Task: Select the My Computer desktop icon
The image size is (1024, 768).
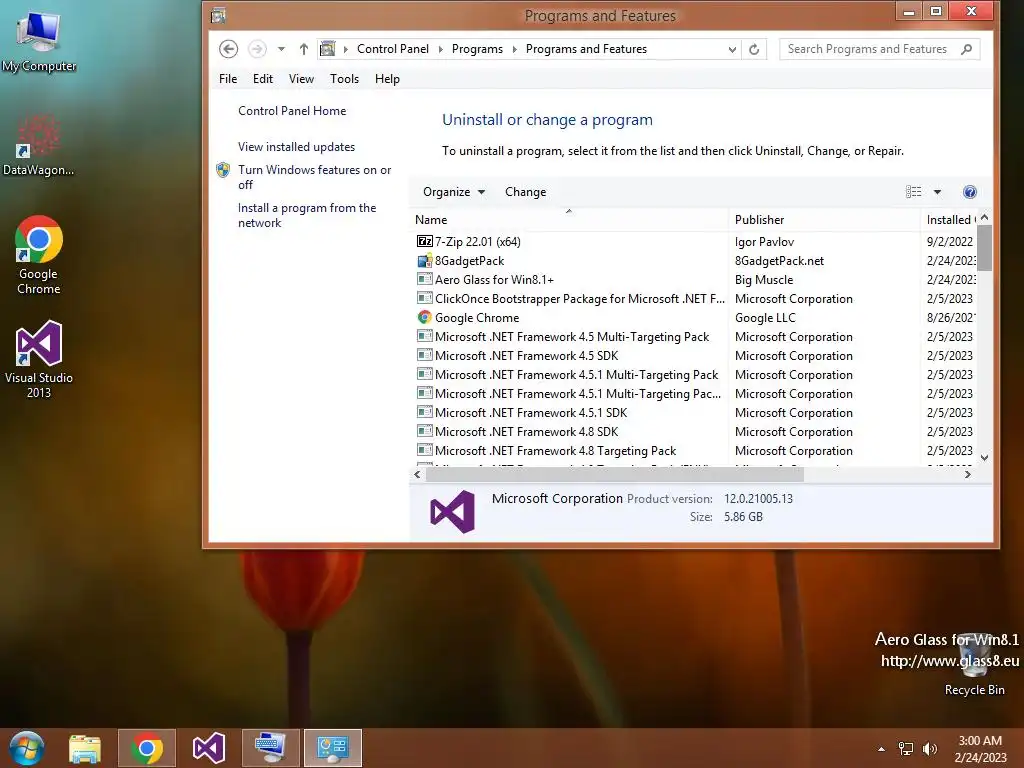Action: click(x=39, y=40)
